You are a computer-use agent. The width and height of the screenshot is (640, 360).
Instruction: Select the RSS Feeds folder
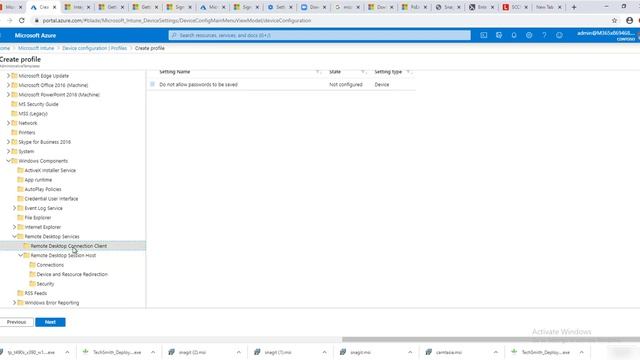pos(36,293)
